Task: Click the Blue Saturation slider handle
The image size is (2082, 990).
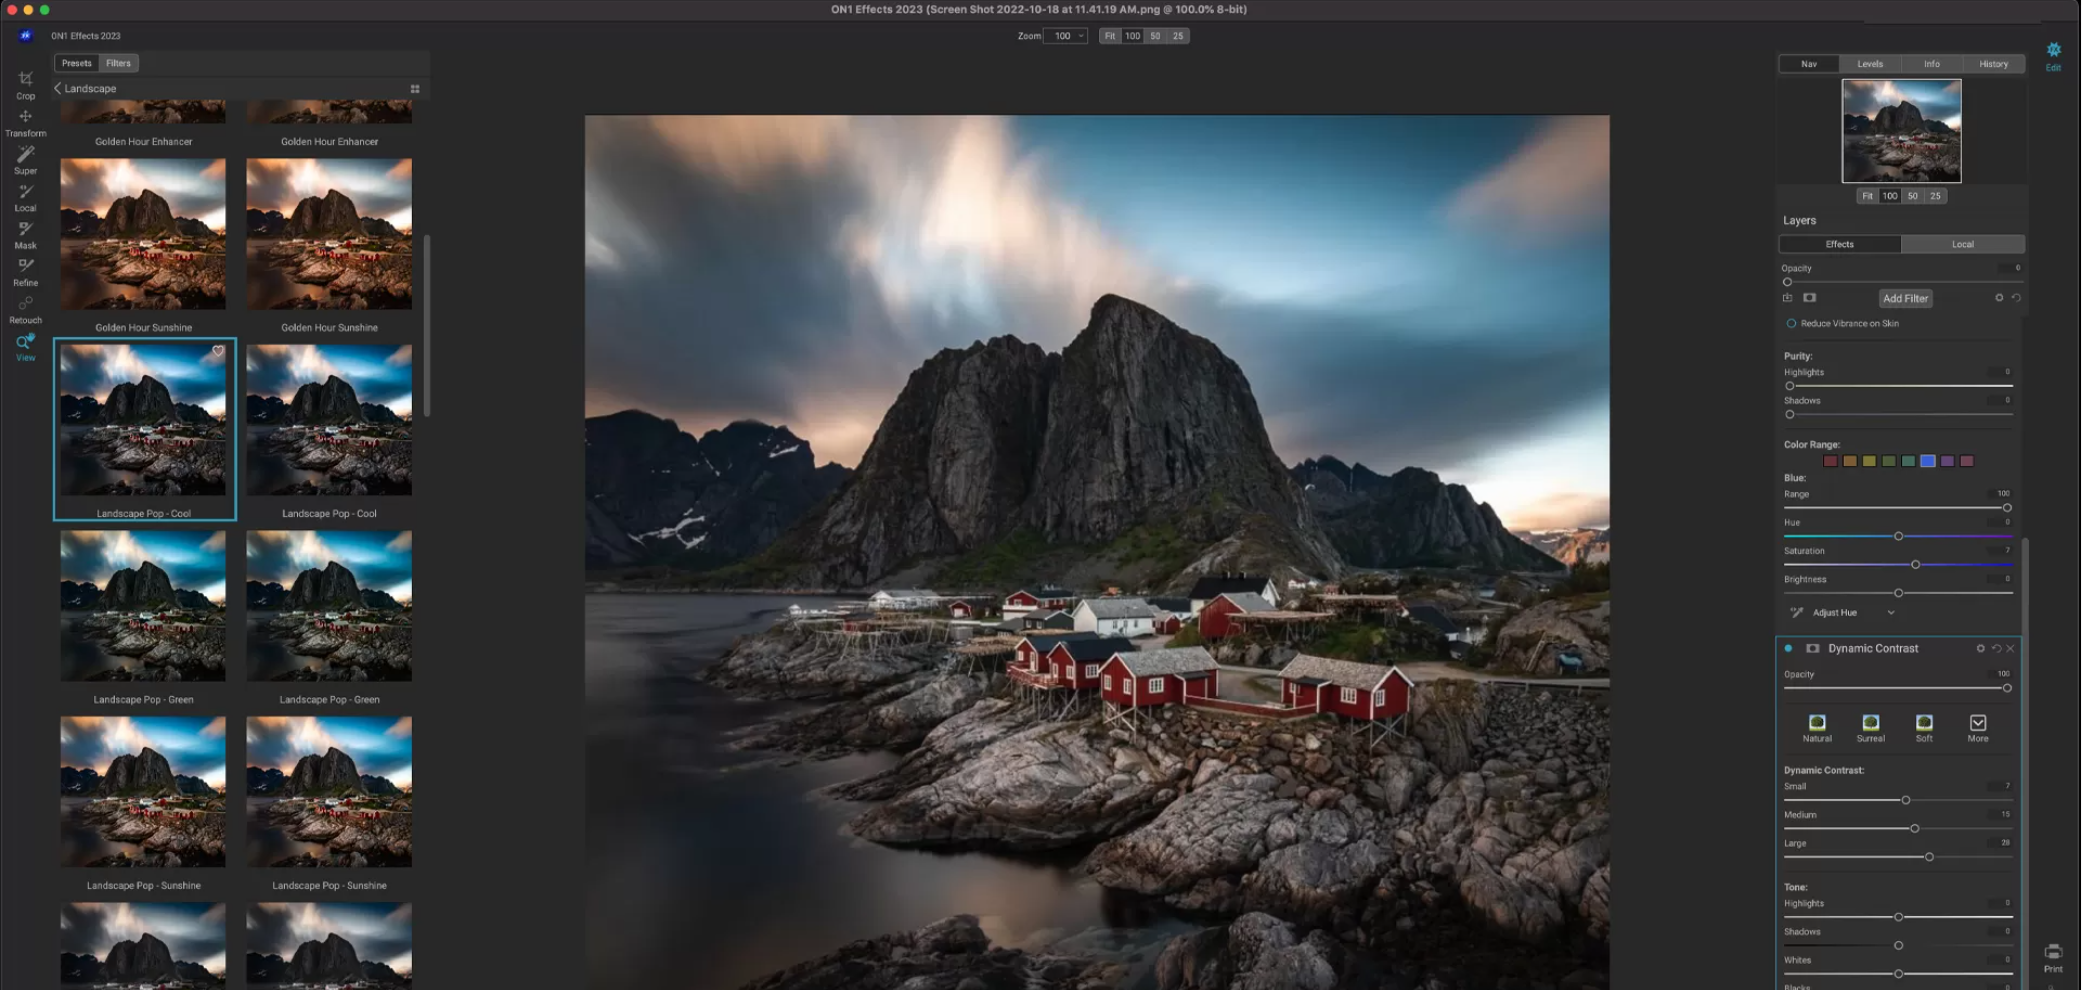Action: click(x=1915, y=565)
